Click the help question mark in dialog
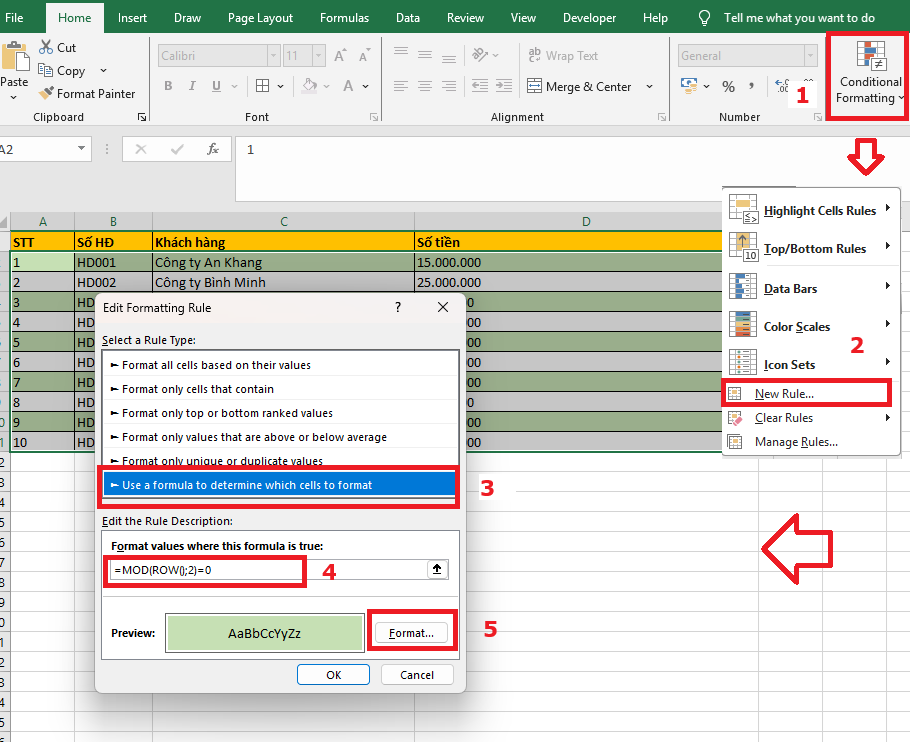 (x=397, y=308)
